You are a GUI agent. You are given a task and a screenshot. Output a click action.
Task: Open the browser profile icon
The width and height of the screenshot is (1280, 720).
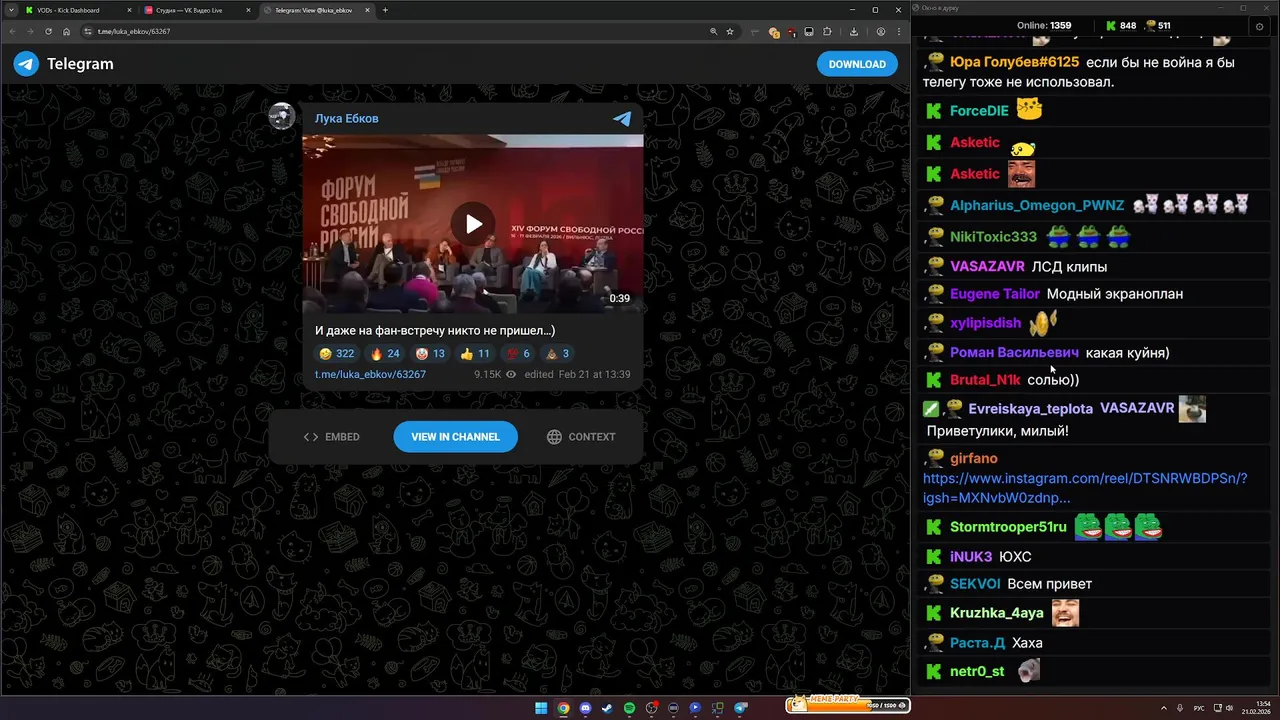(x=881, y=31)
